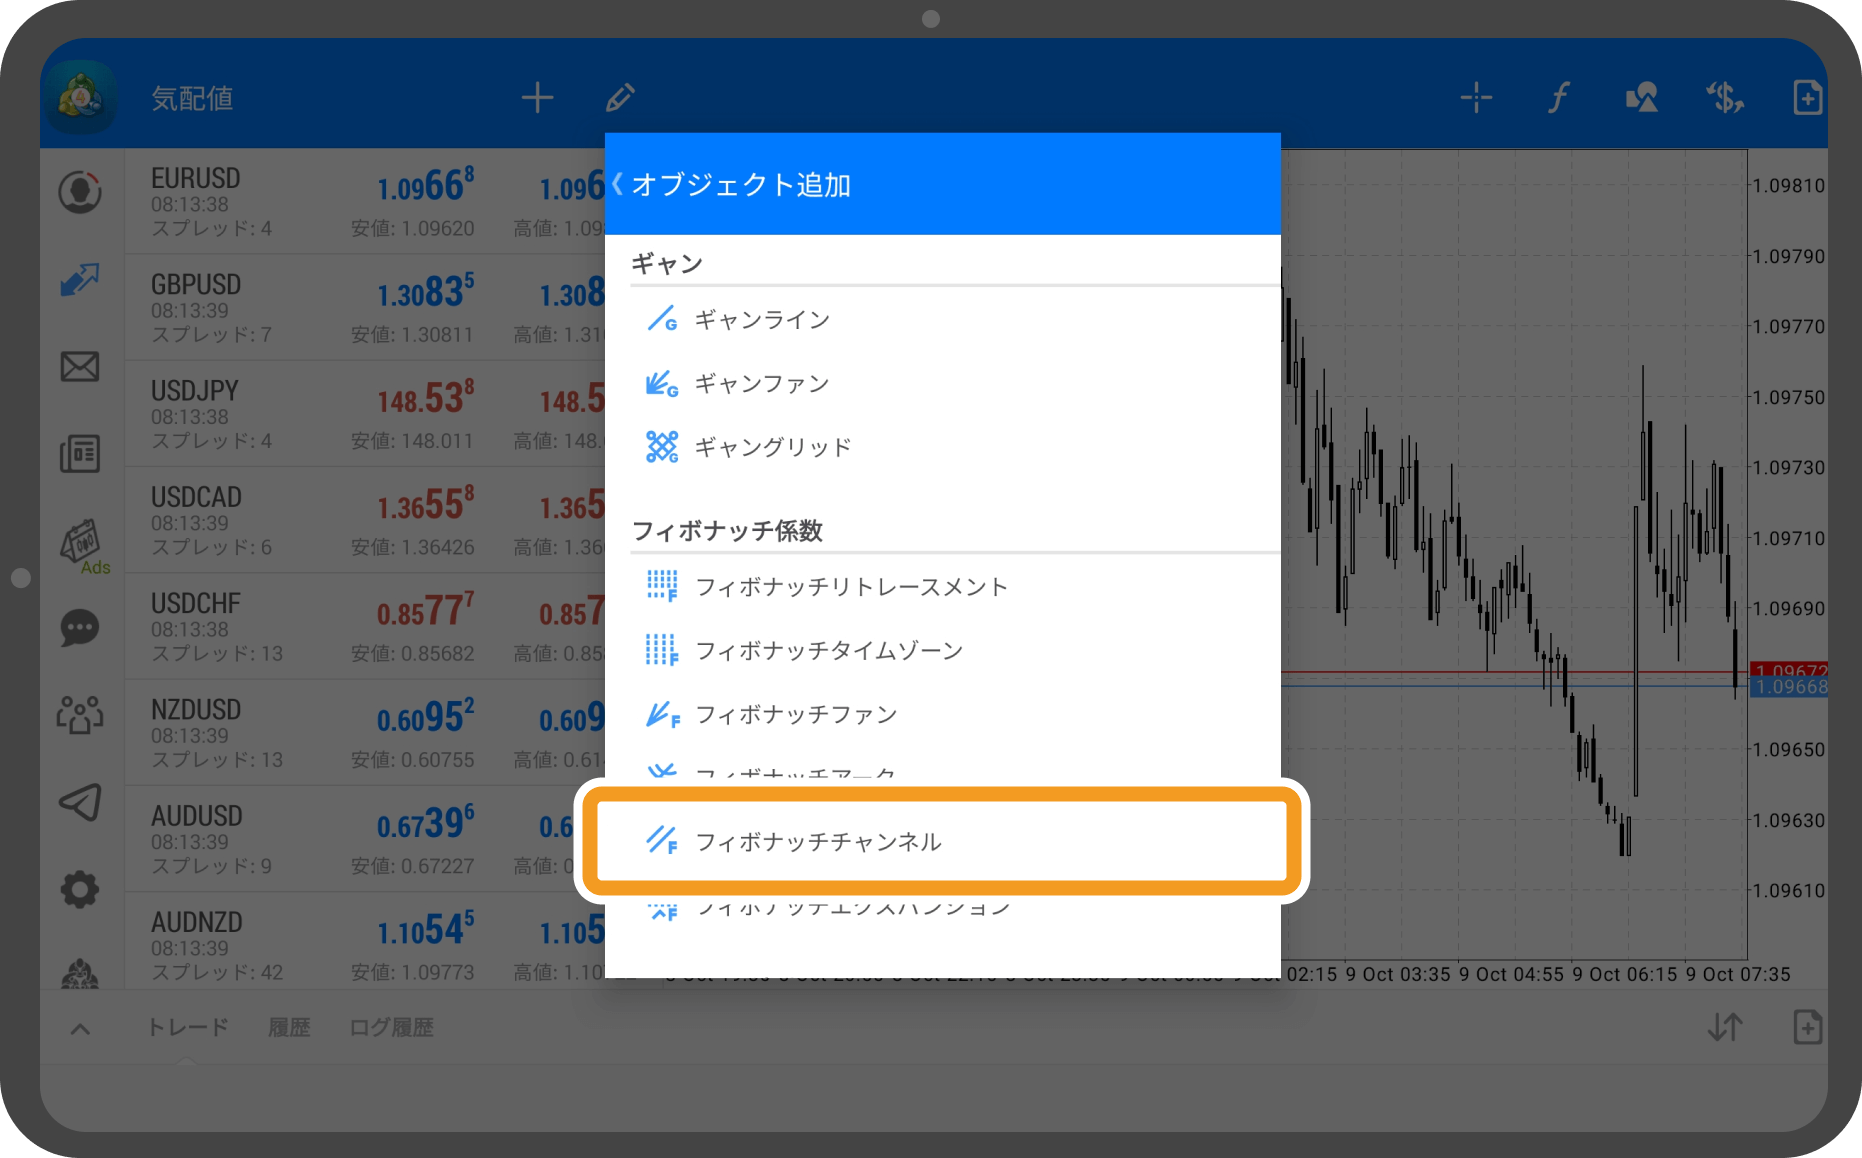Open chart objects with the graph icon
Viewport: 1862px width, 1158px height.
pos(1640,97)
